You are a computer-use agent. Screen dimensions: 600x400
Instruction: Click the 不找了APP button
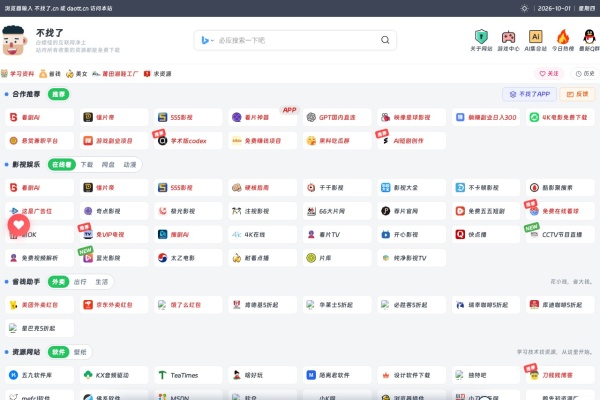click(x=530, y=94)
